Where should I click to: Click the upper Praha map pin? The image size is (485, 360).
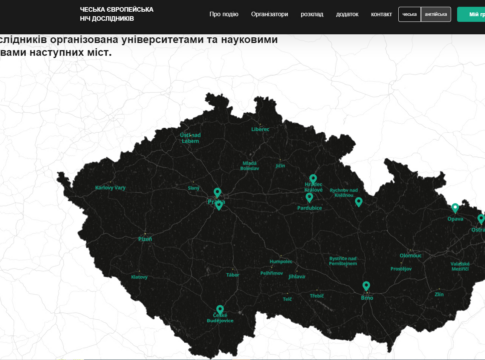217,193
